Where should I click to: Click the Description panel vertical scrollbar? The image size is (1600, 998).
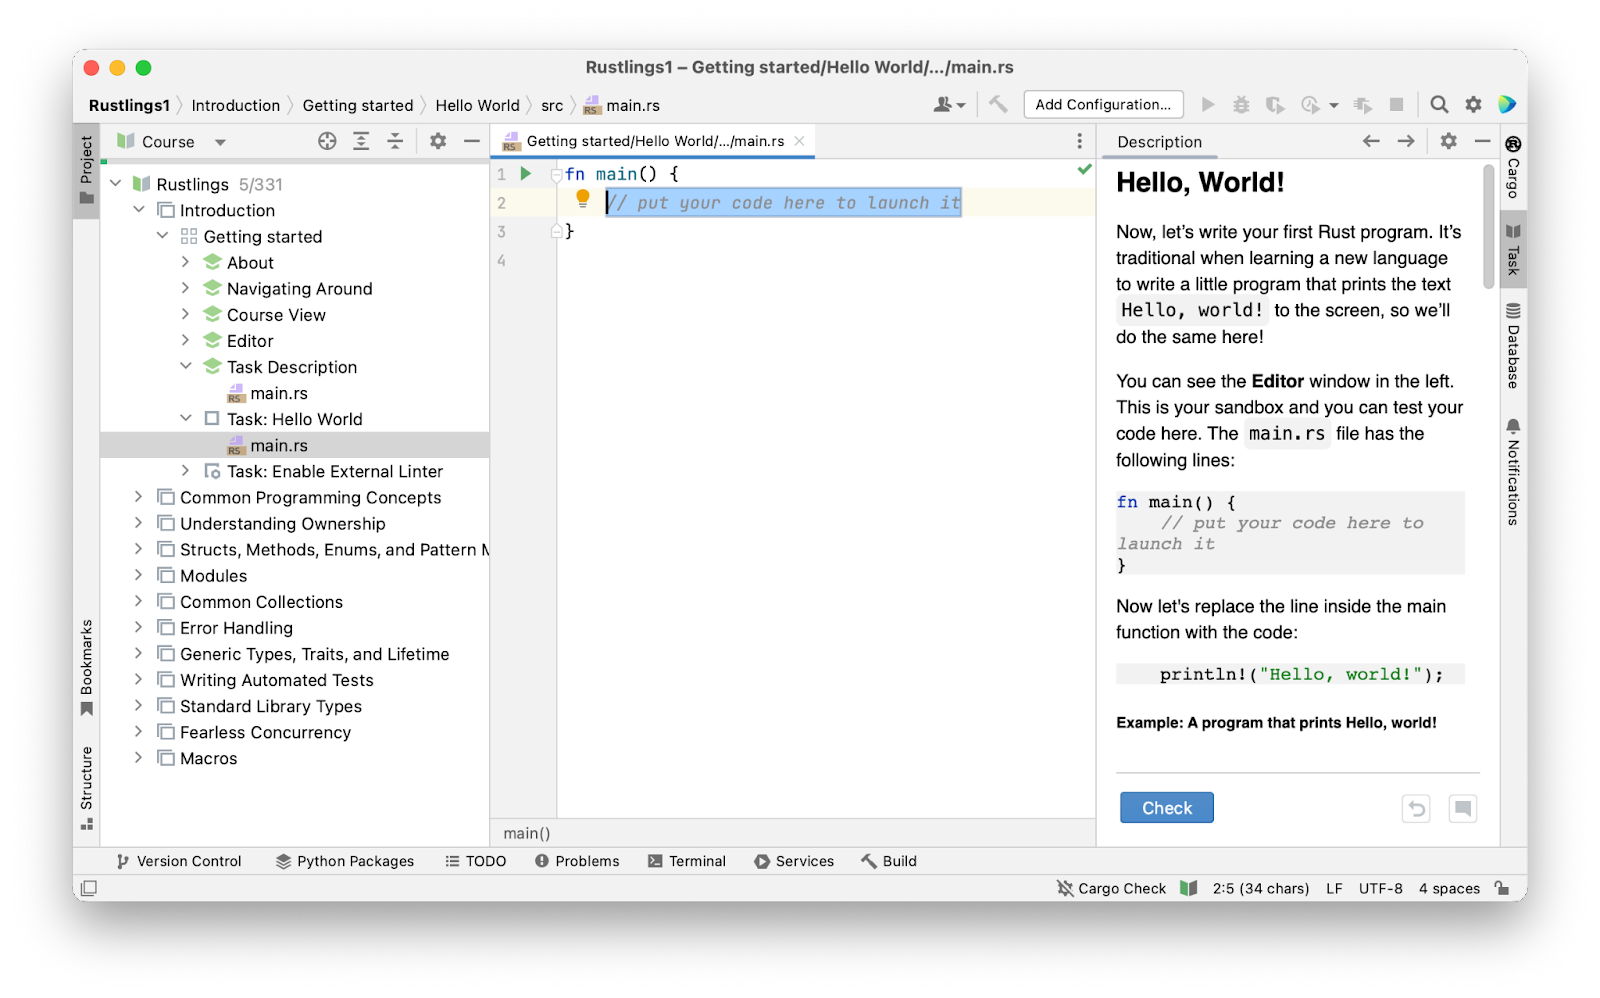click(x=1488, y=225)
